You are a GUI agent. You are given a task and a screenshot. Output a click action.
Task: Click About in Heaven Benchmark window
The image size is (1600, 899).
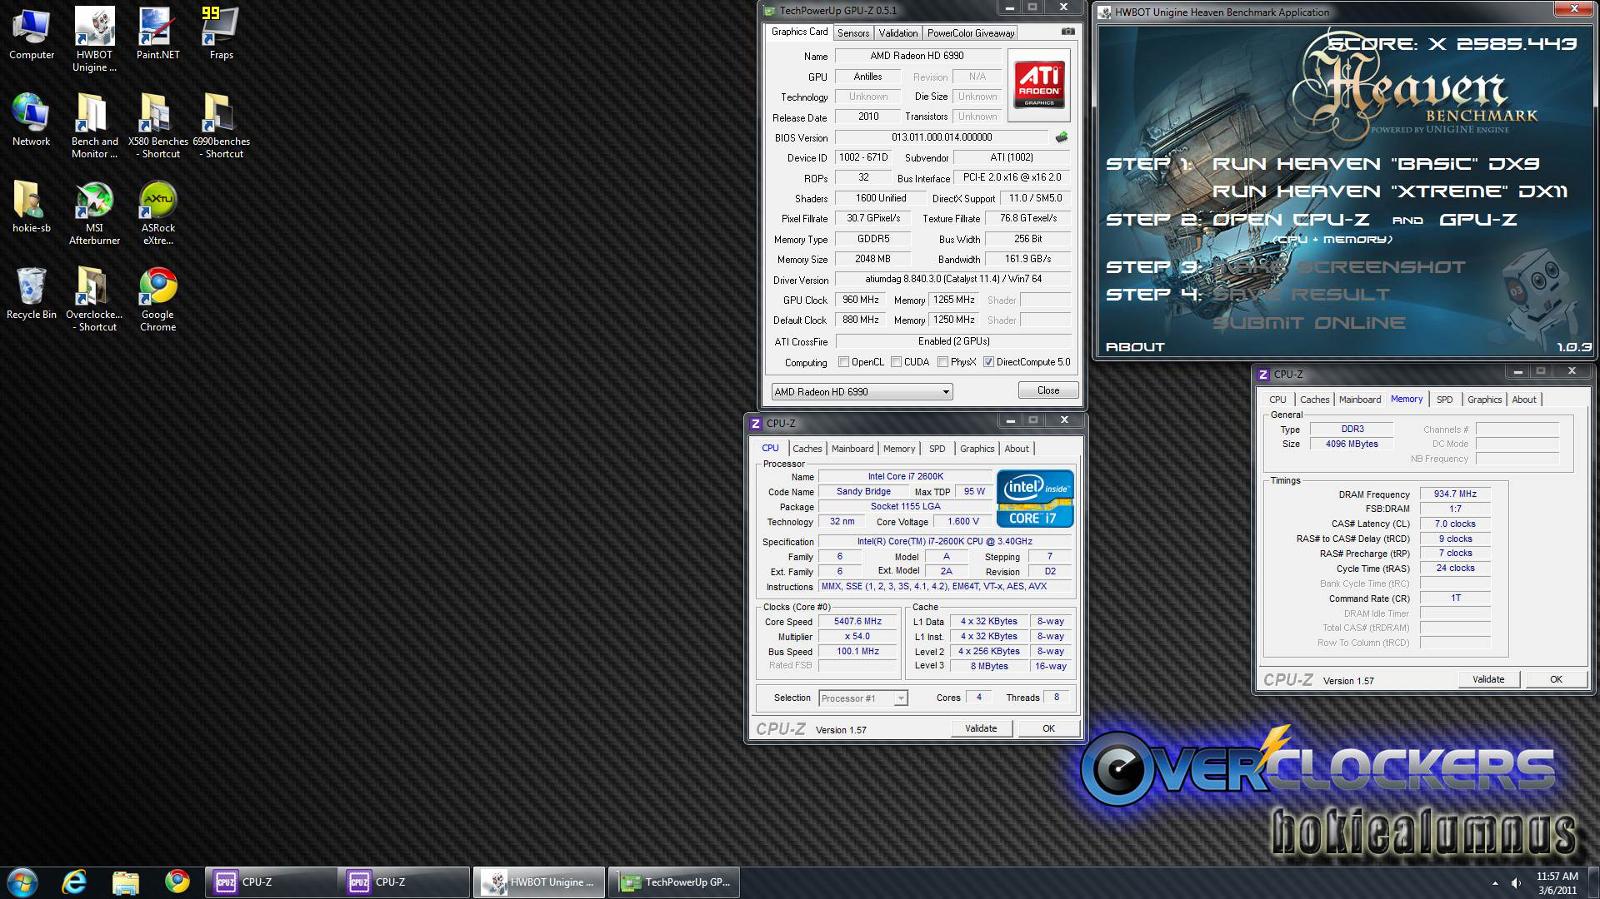click(x=1135, y=347)
